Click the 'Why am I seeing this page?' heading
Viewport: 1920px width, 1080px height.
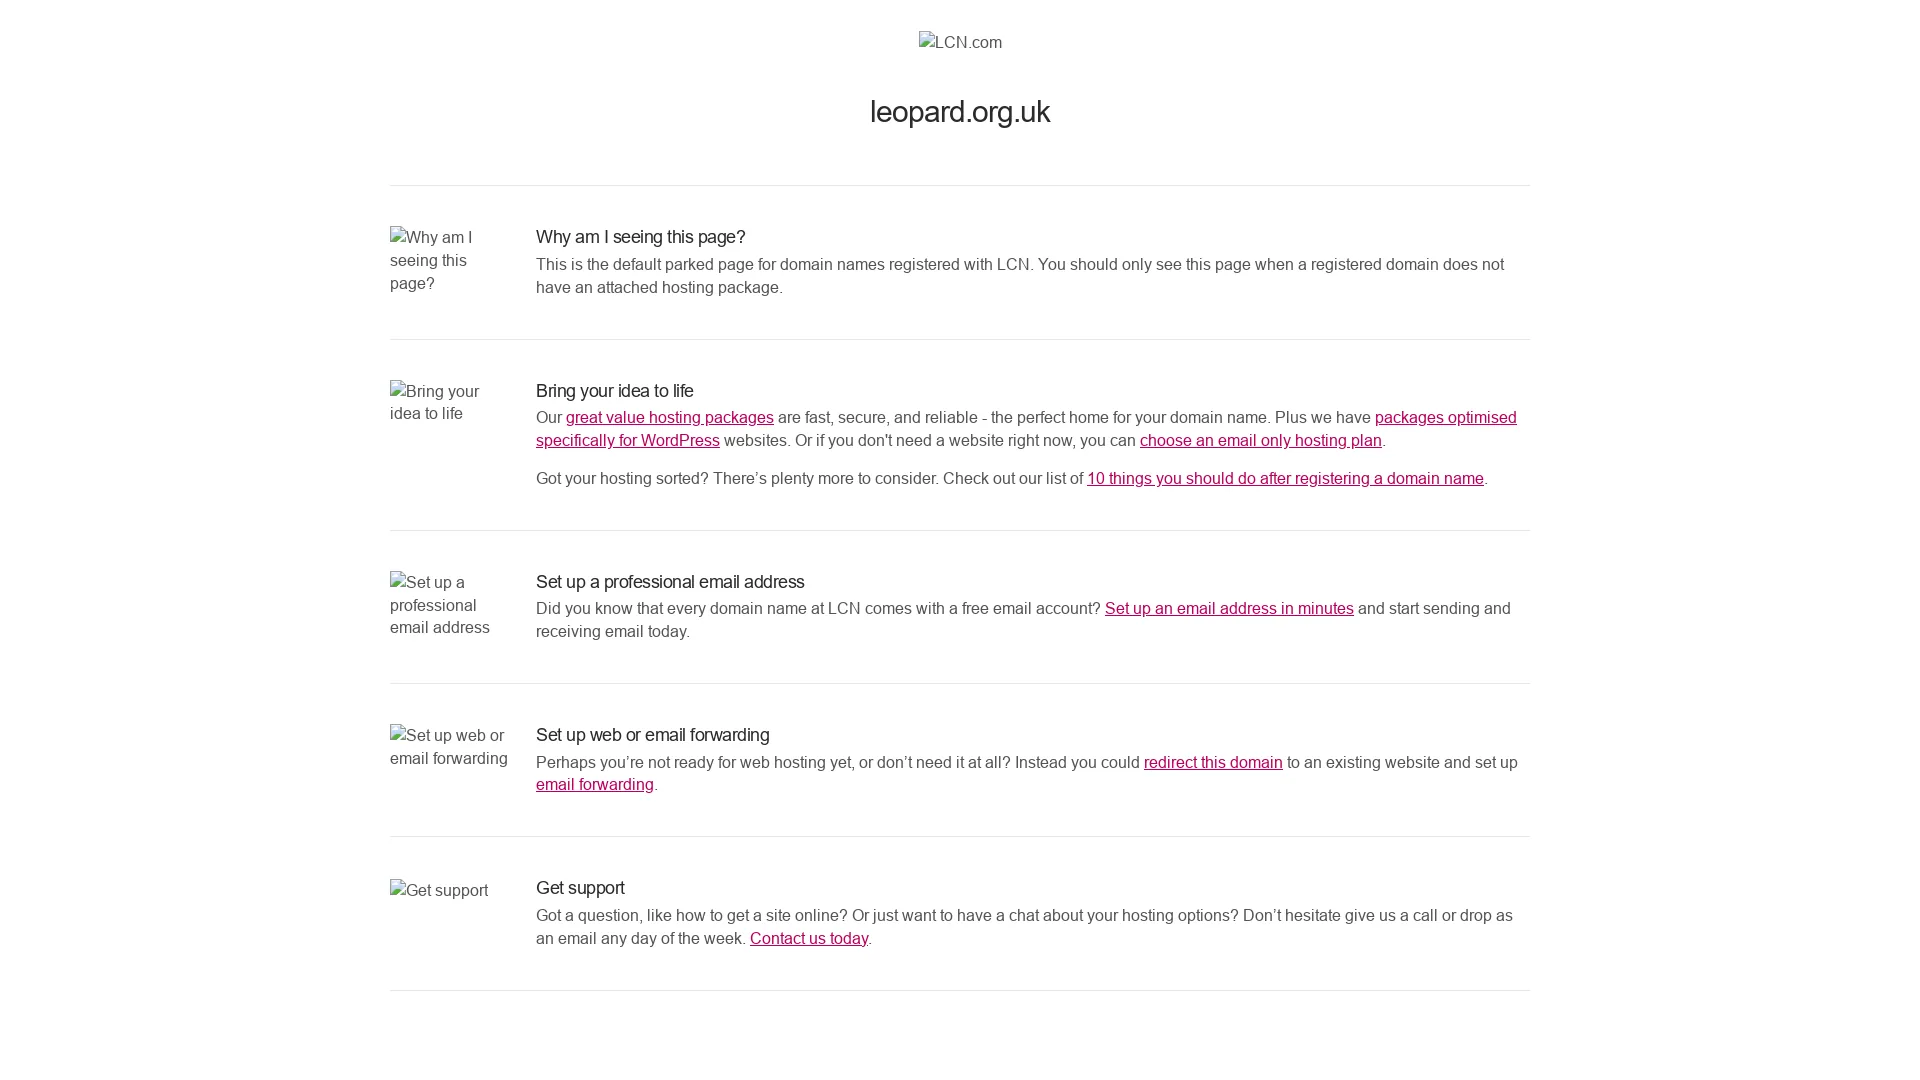coord(640,237)
